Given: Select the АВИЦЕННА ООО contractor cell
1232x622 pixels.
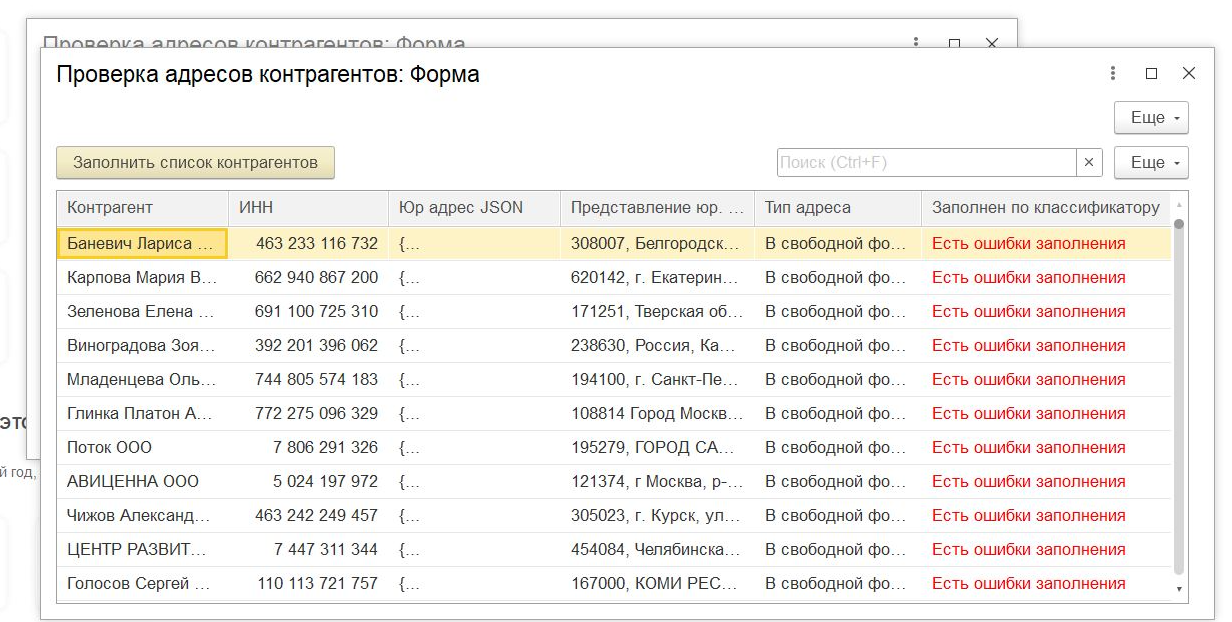Looking at the screenshot, I should coord(141,482).
